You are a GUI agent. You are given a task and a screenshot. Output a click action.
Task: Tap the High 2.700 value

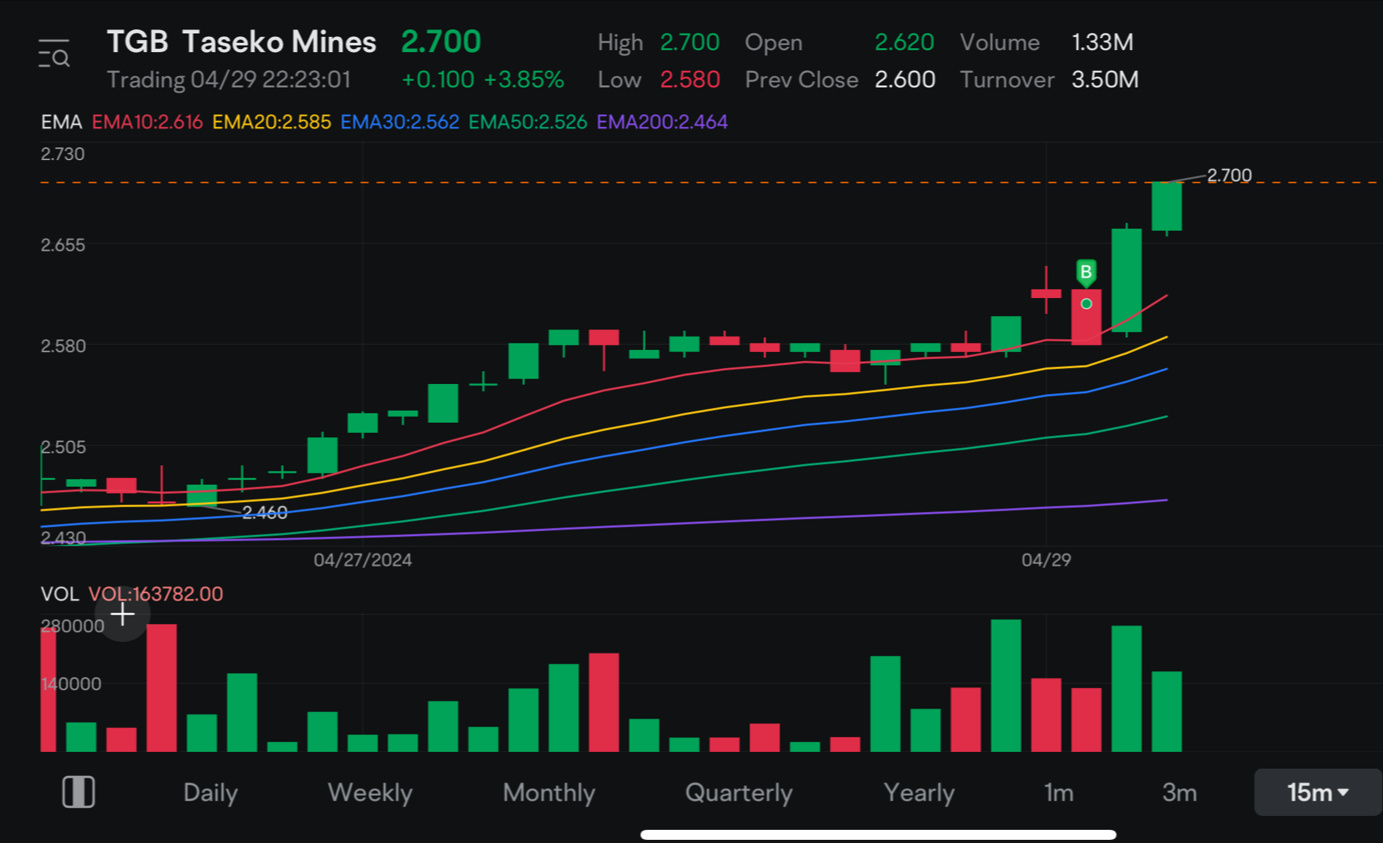click(690, 42)
